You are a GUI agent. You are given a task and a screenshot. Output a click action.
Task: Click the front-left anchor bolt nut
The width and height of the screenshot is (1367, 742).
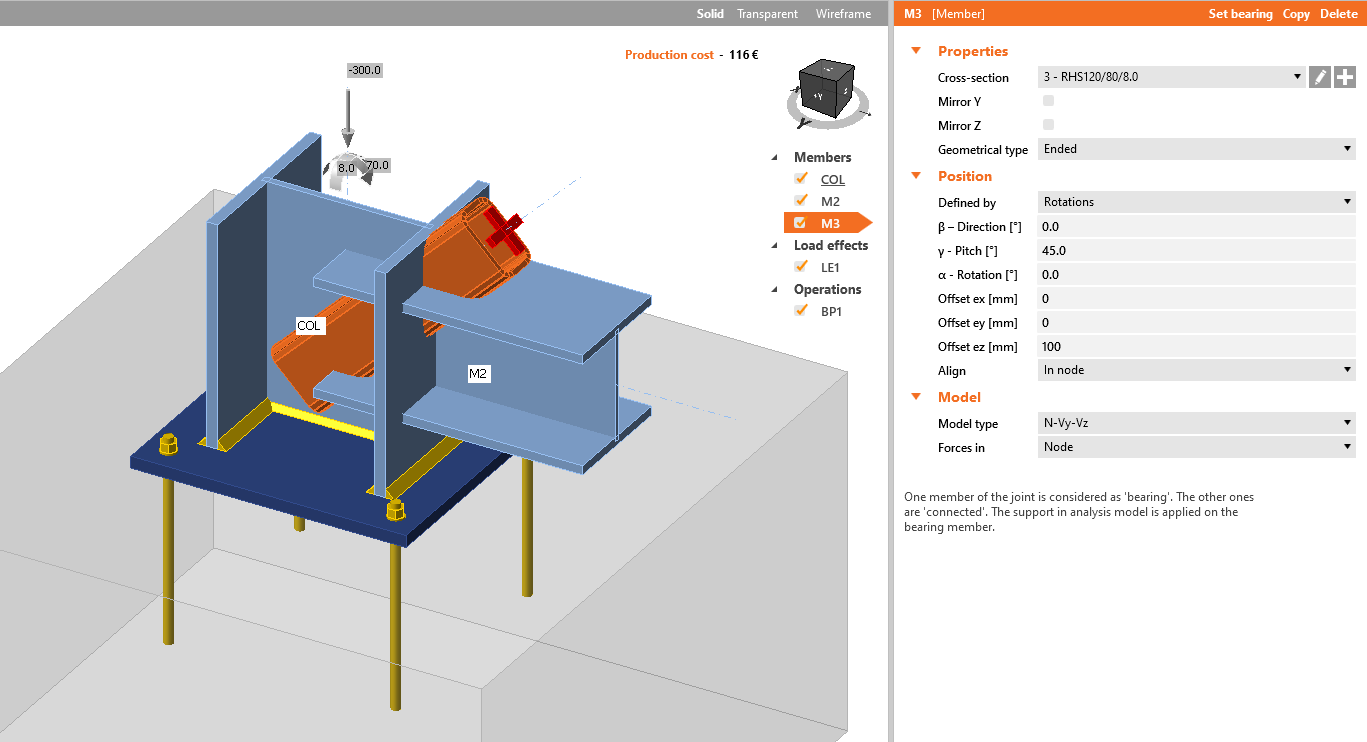168,443
